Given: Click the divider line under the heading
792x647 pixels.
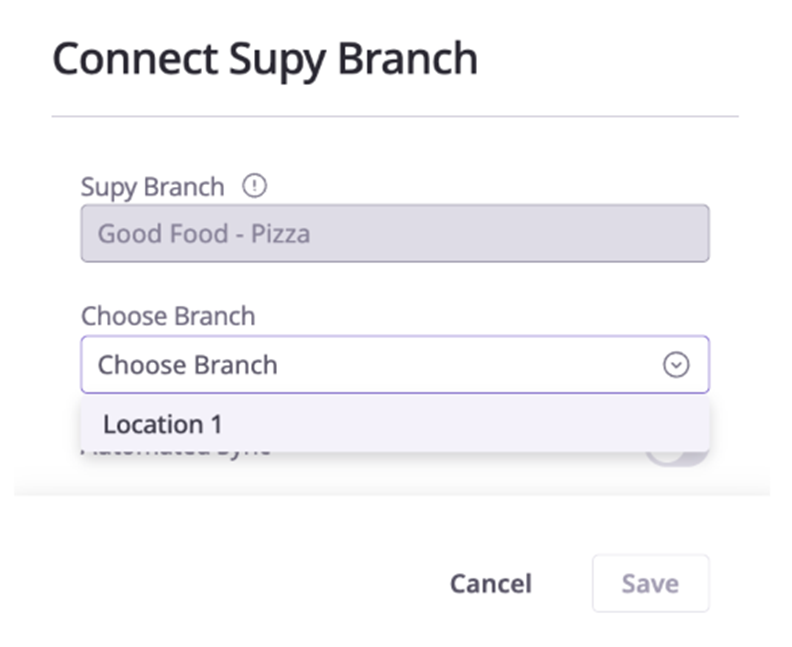Looking at the screenshot, I should pyautogui.click(x=394, y=116).
